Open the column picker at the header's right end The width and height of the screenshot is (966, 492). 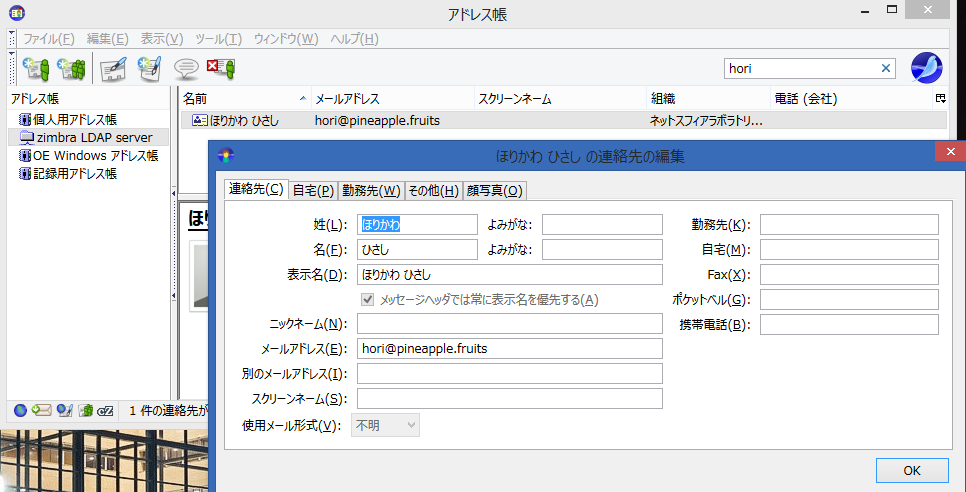coord(940,99)
